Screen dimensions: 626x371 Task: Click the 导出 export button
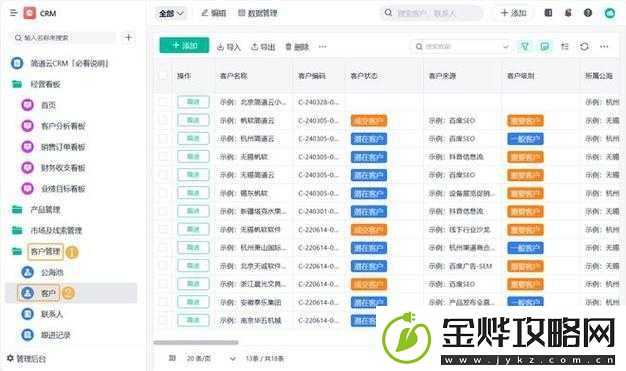tap(263, 47)
